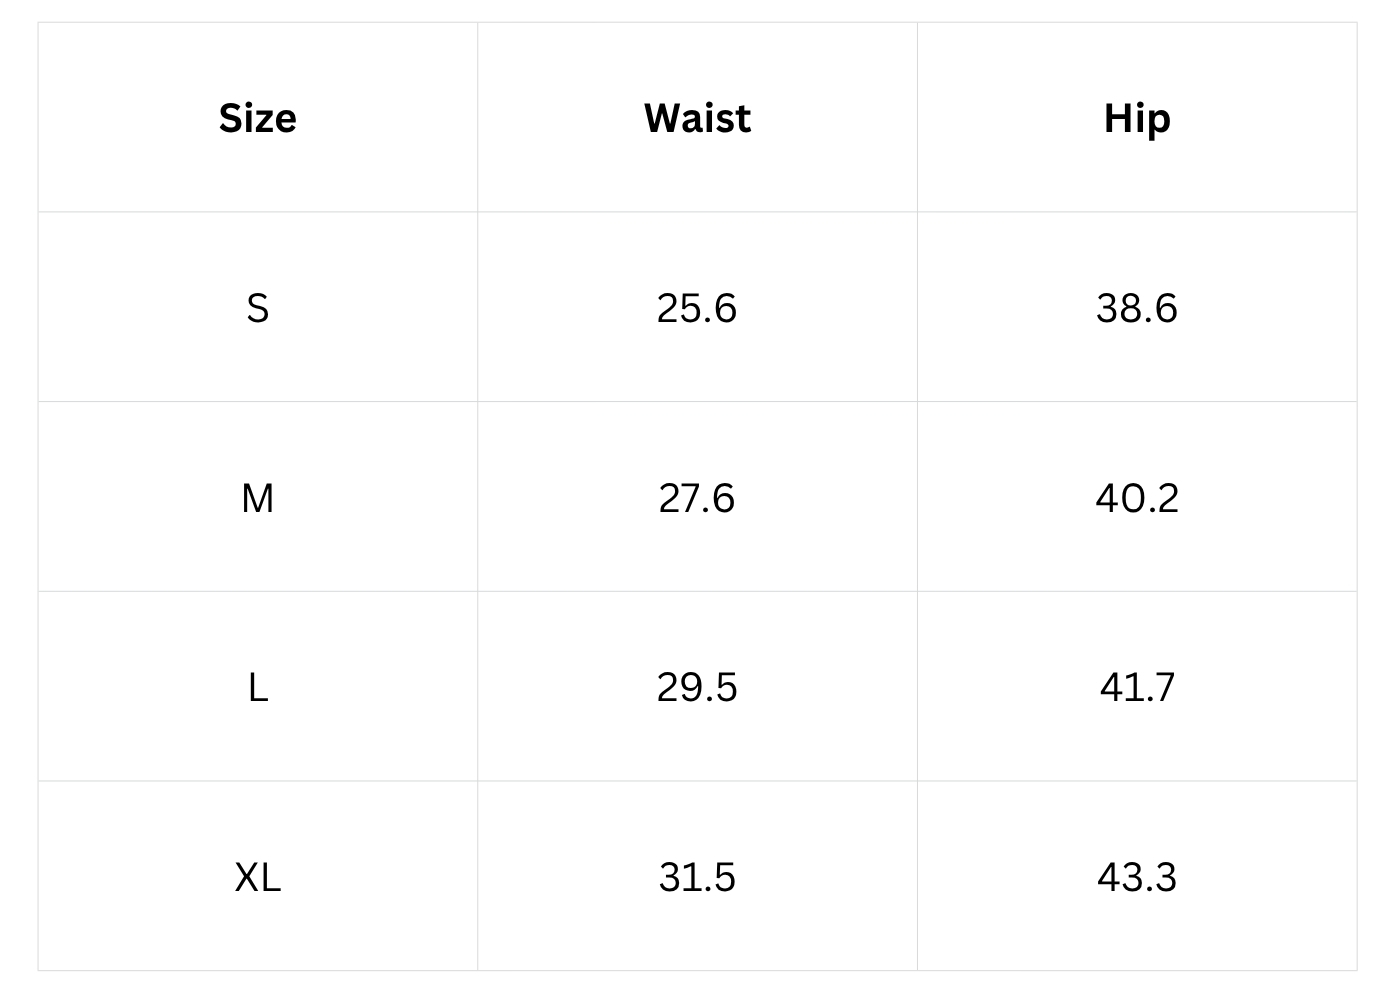1400x1000 pixels.
Task: Click hip value 40.2
Action: point(1137,498)
